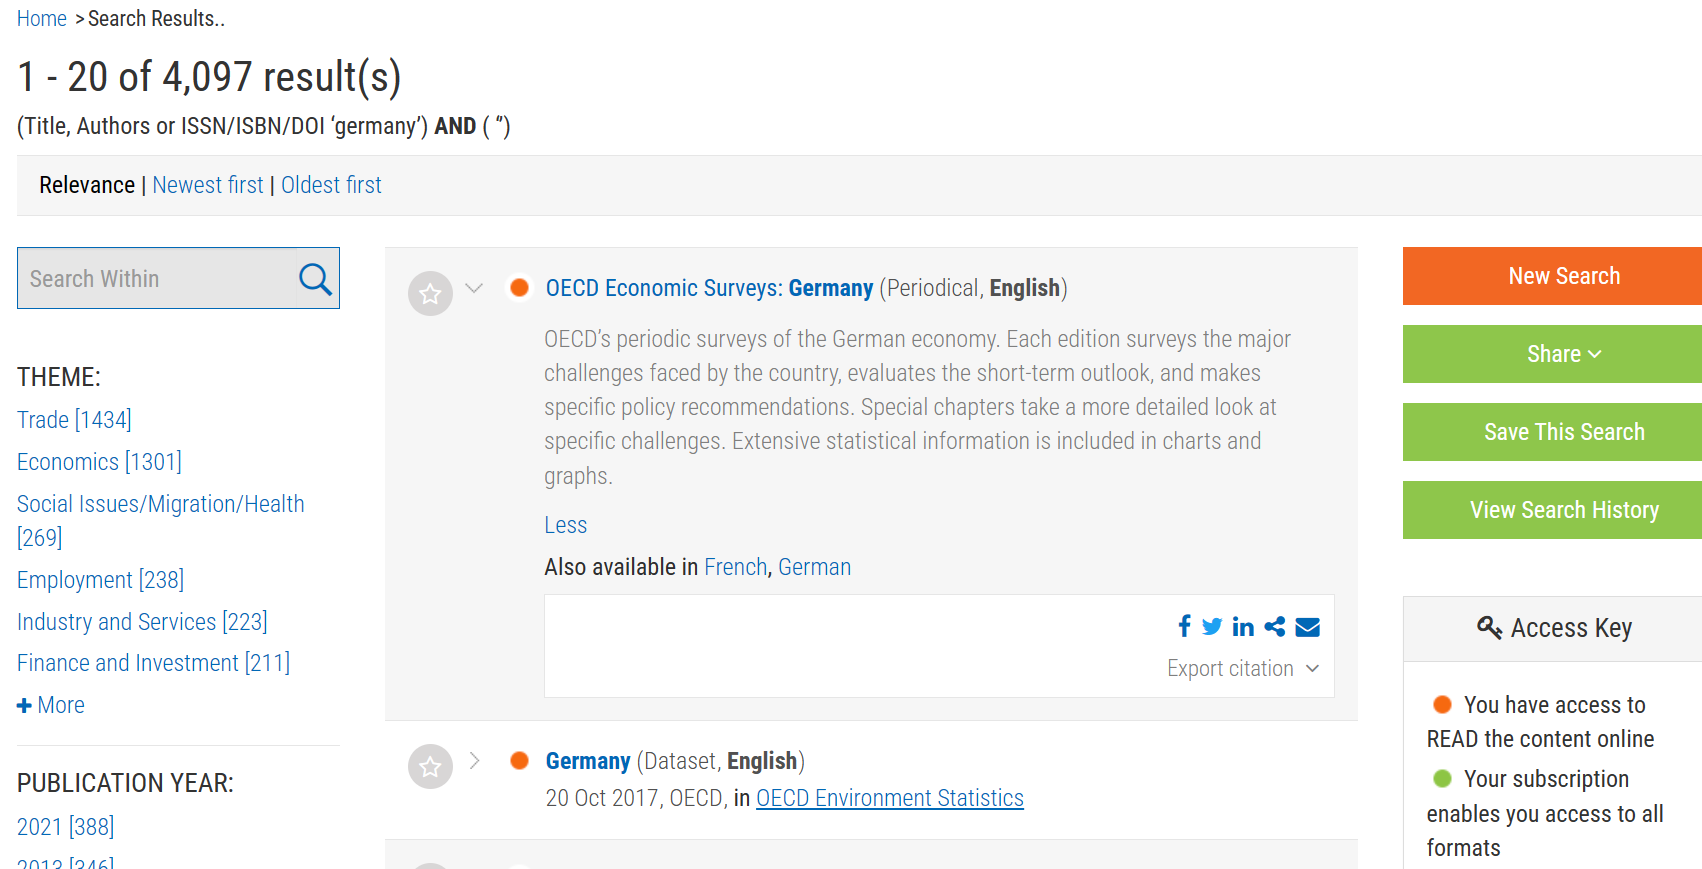Click the orange access dot for Economic Surveys
Screen dimensions: 1702x869
click(519, 288)
